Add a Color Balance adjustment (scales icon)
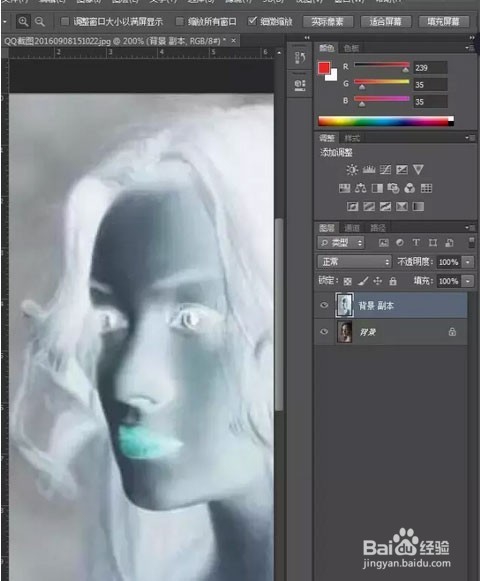This screenshot has width=480, height=581. [361, 188]
